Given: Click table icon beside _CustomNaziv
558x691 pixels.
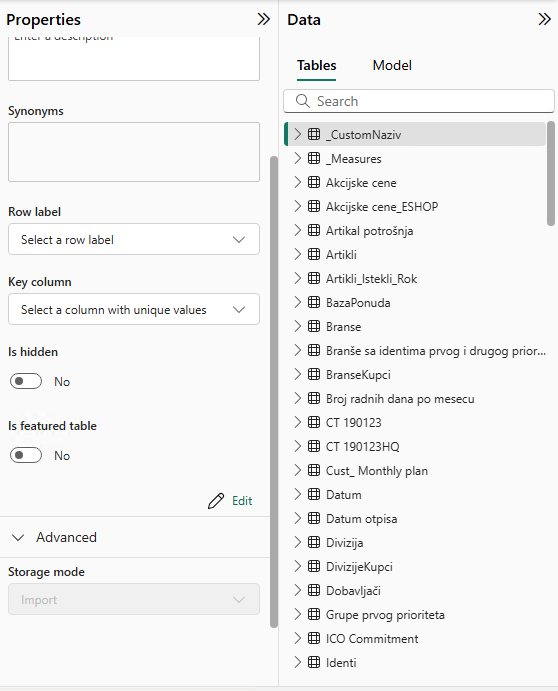Looking at the screenshot, I should [x=314, y=134].
